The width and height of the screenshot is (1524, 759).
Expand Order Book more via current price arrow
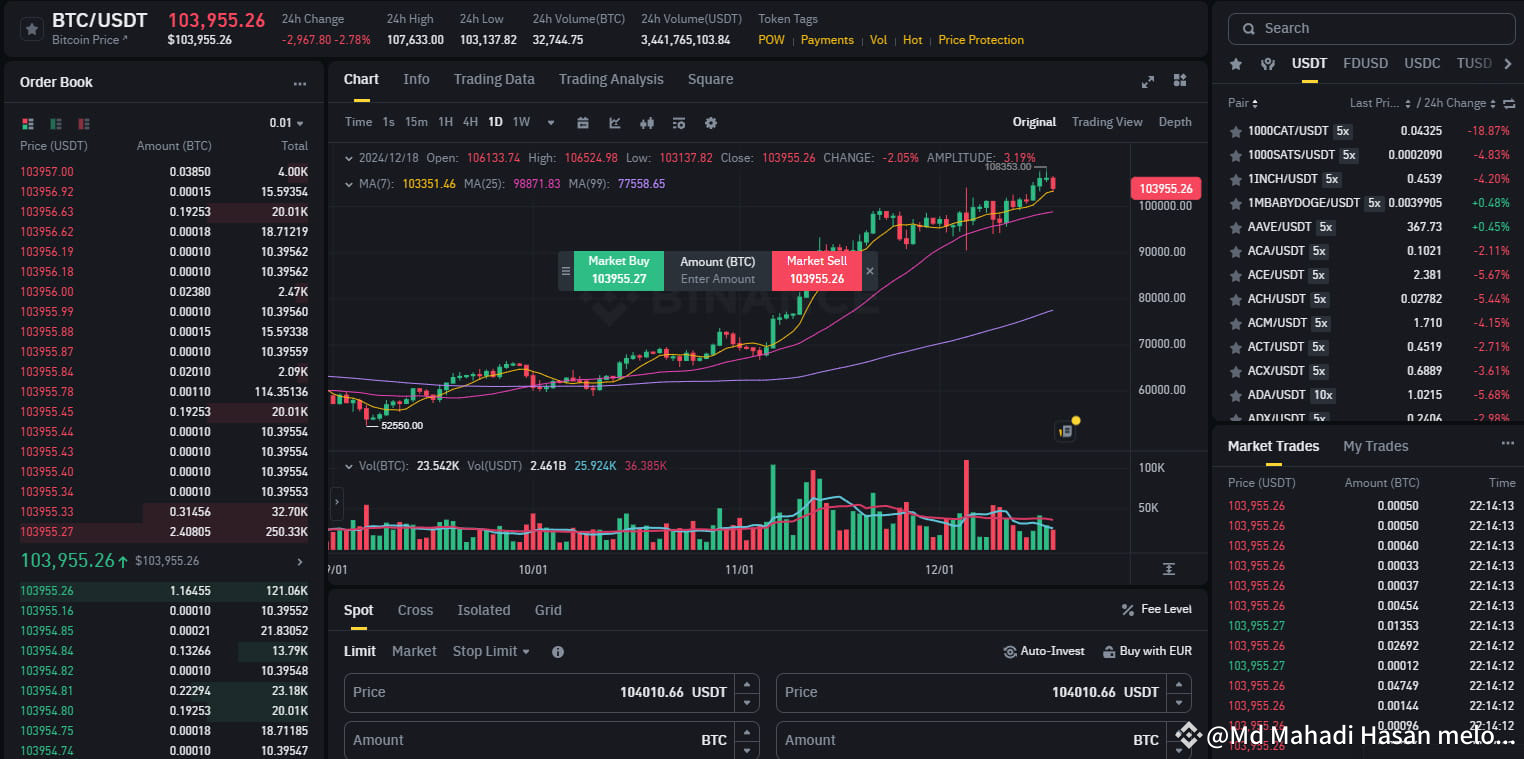(x=300, y=562)
